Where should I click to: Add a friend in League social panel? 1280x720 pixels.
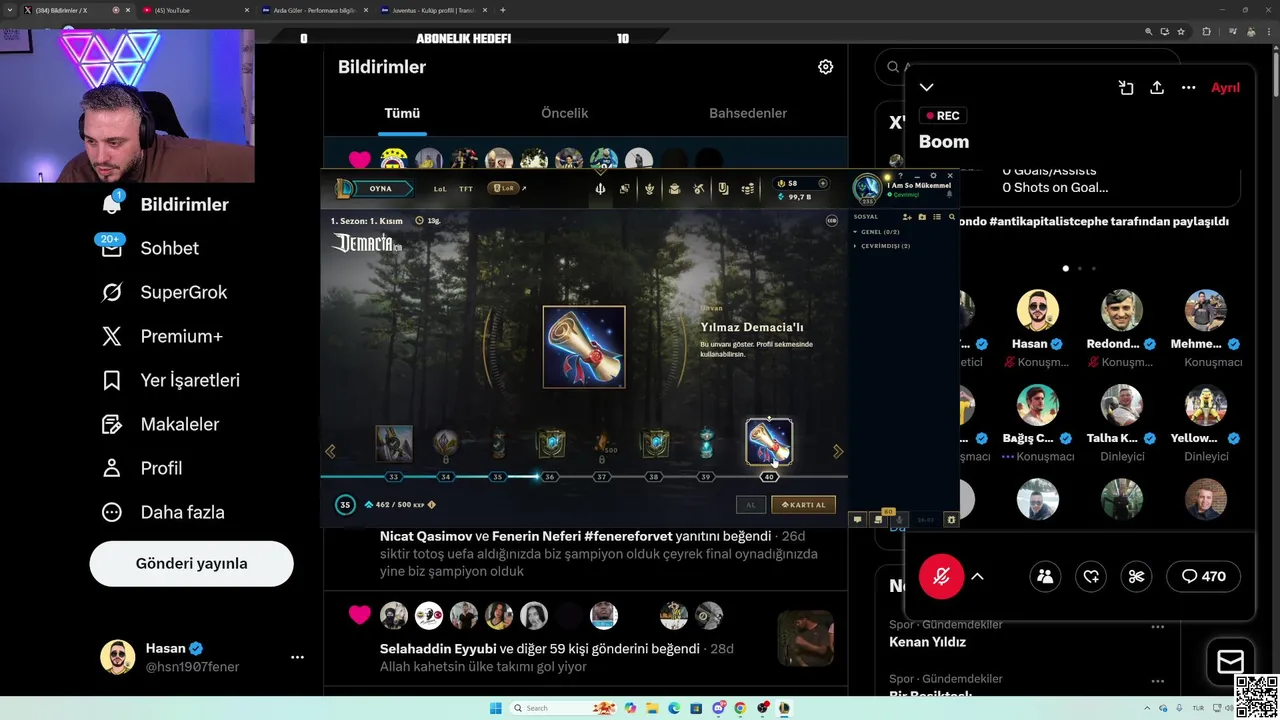coord(907,217)
